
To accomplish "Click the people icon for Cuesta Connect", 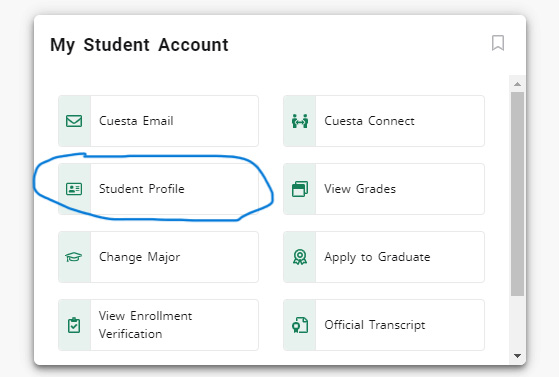I will (300, 121).
